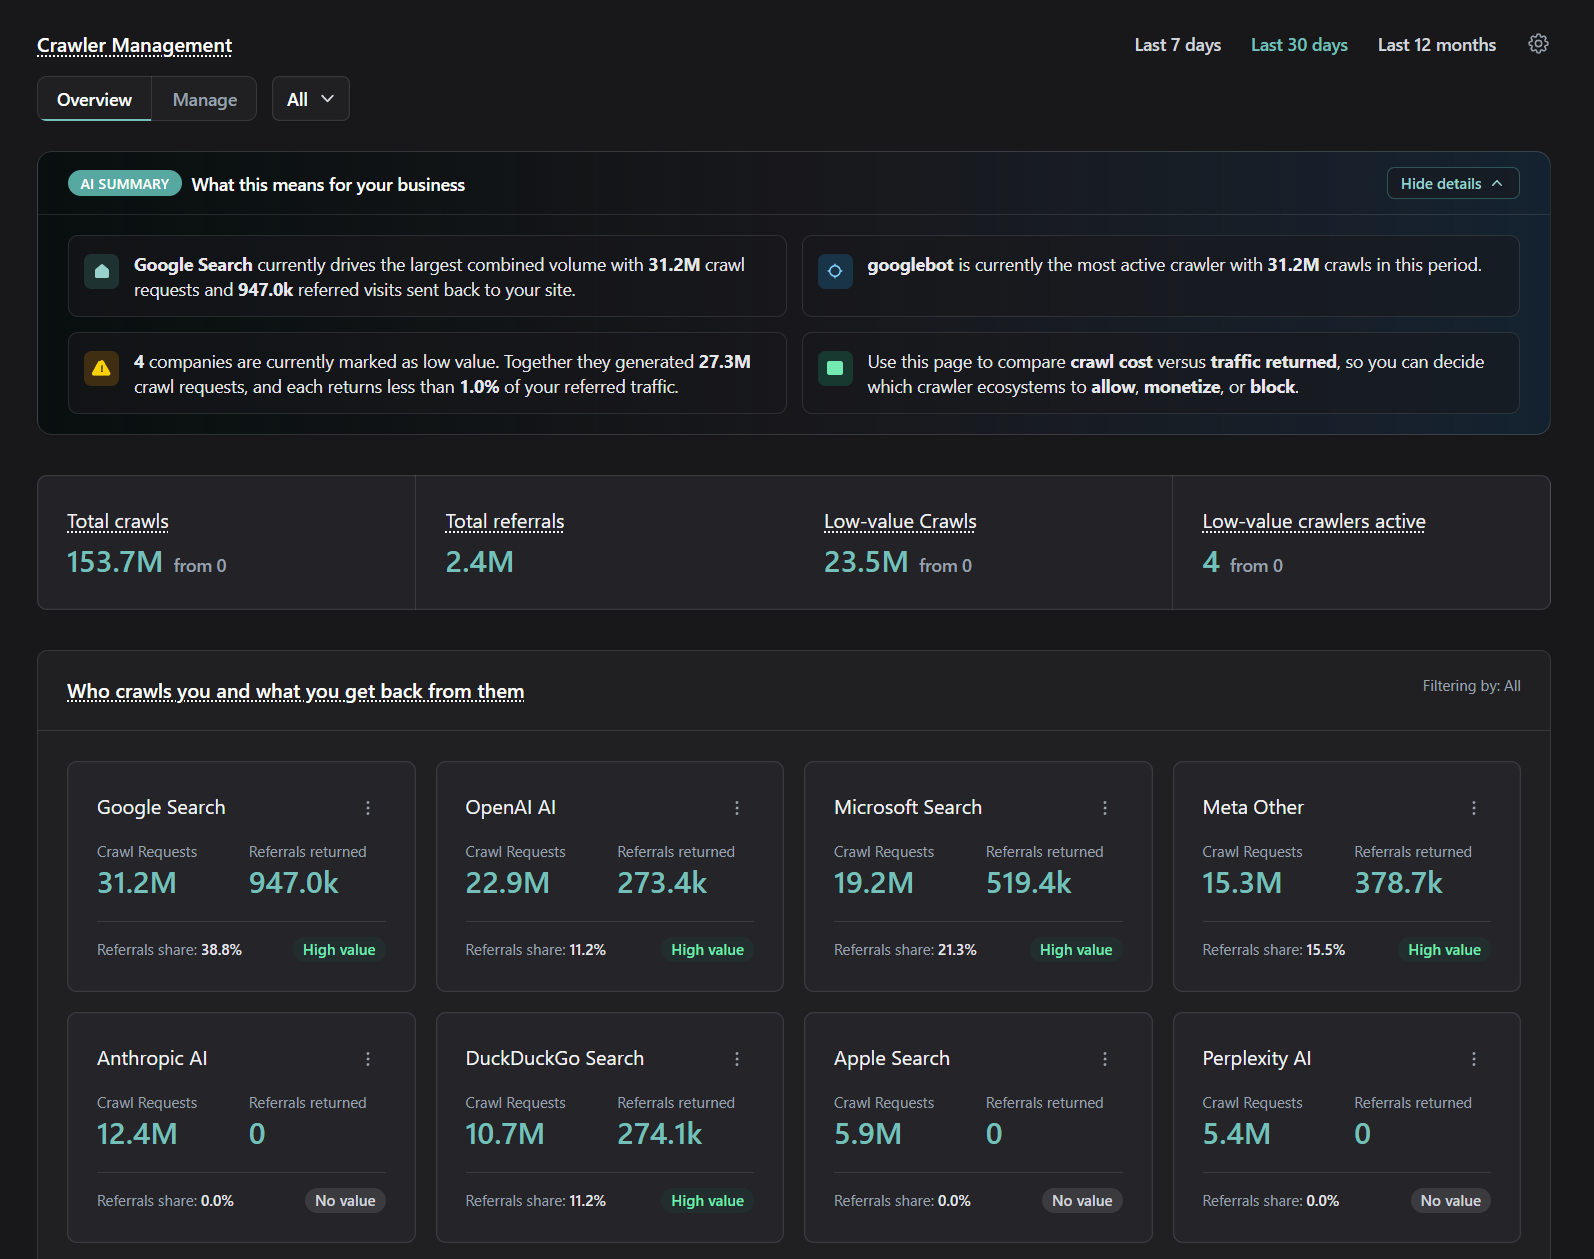Open Meta Other card three-dot menu

pos(1474,808)
